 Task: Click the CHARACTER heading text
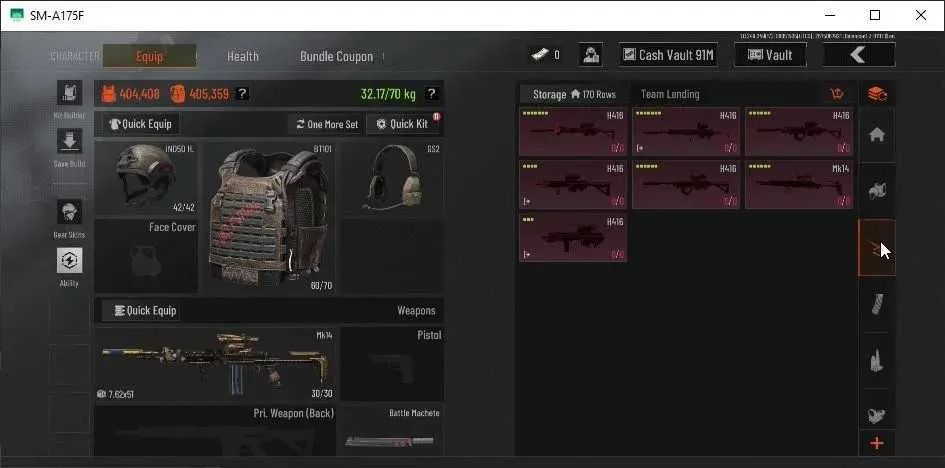pyautogui.click(x=74, y=57)
